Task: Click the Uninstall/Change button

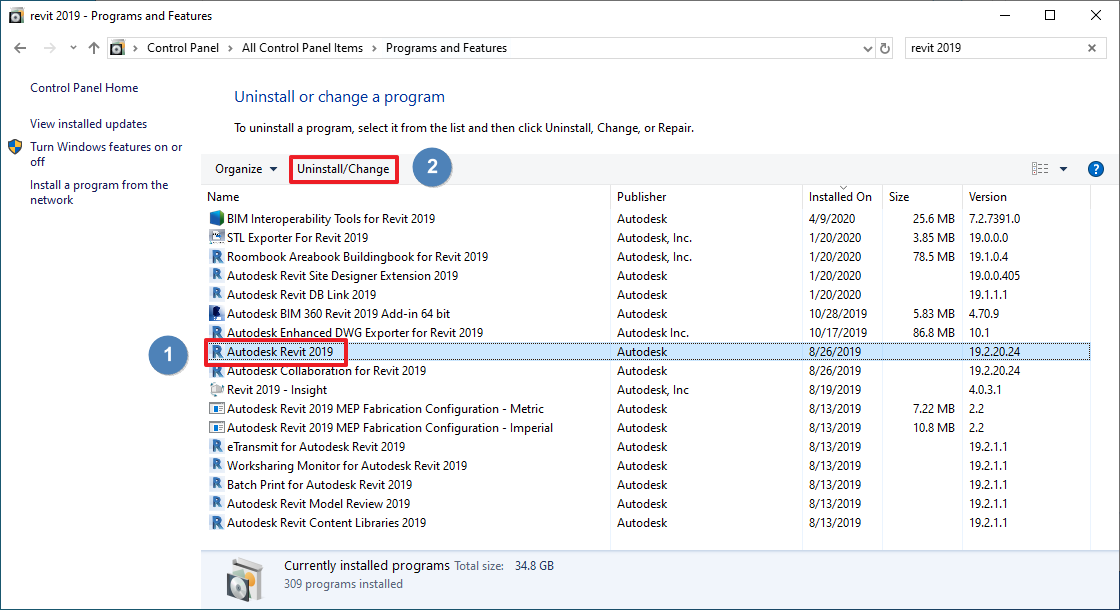Action: click(x=343, y=169)
